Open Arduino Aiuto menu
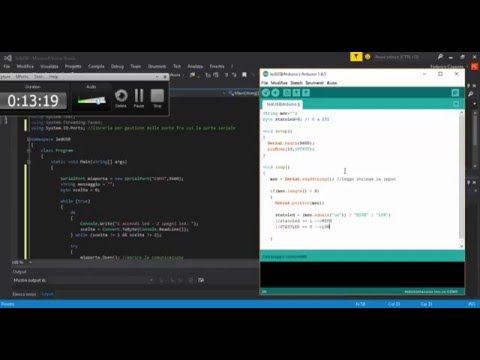Image resolution: width=480 pixels, height=360 pixels. (332, 83)
